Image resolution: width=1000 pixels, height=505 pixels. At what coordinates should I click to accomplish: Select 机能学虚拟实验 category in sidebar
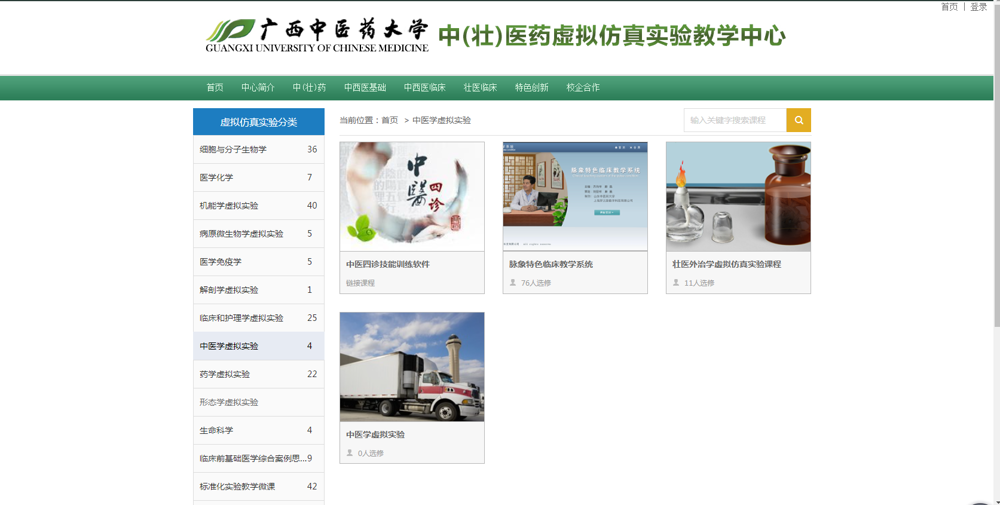229,206
